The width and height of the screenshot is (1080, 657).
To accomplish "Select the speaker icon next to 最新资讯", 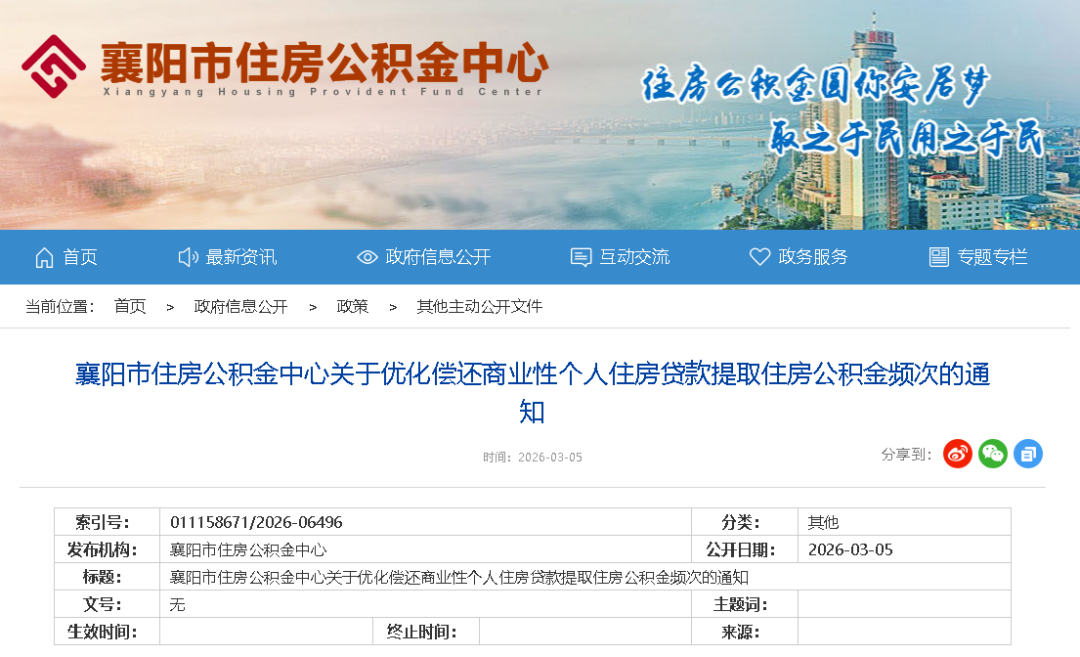I will click(186, 257).
